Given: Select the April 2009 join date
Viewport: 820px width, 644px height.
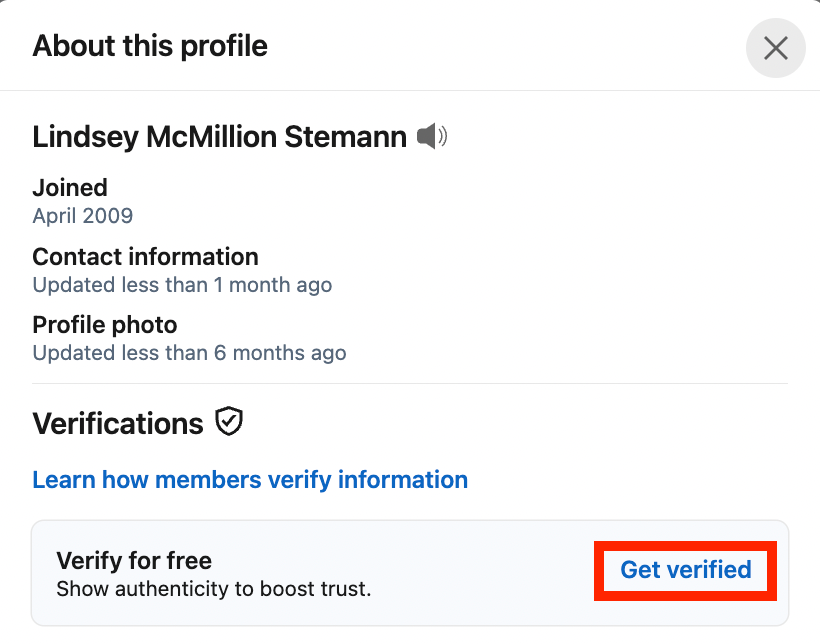Looking at the screenshot, I should click(82, 216).
